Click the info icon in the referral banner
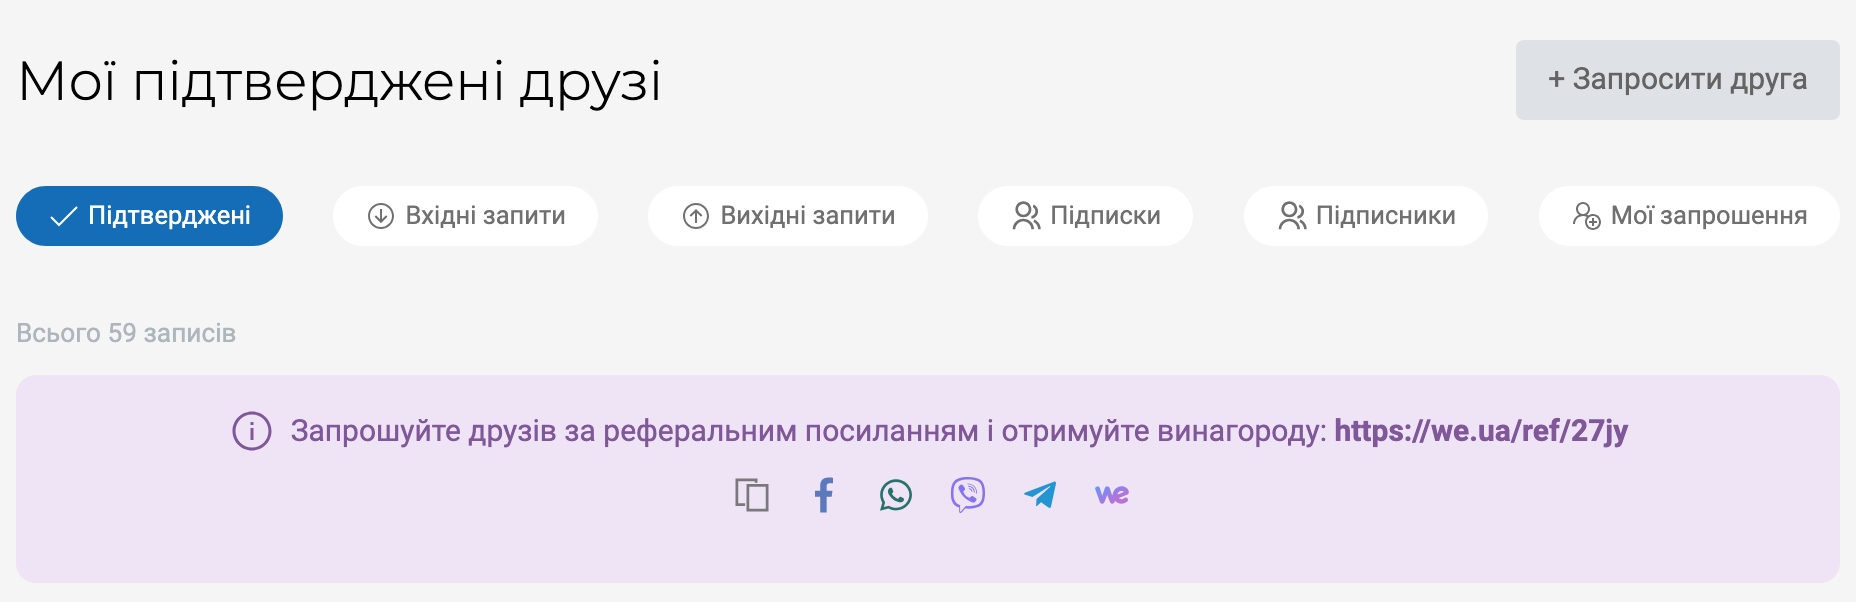Screen dimensions: 1856x602 [252, 432]
